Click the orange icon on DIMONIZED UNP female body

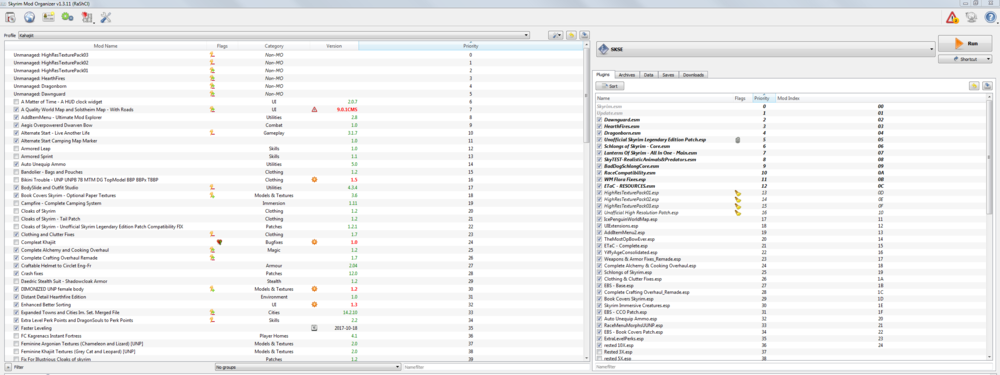314,289
